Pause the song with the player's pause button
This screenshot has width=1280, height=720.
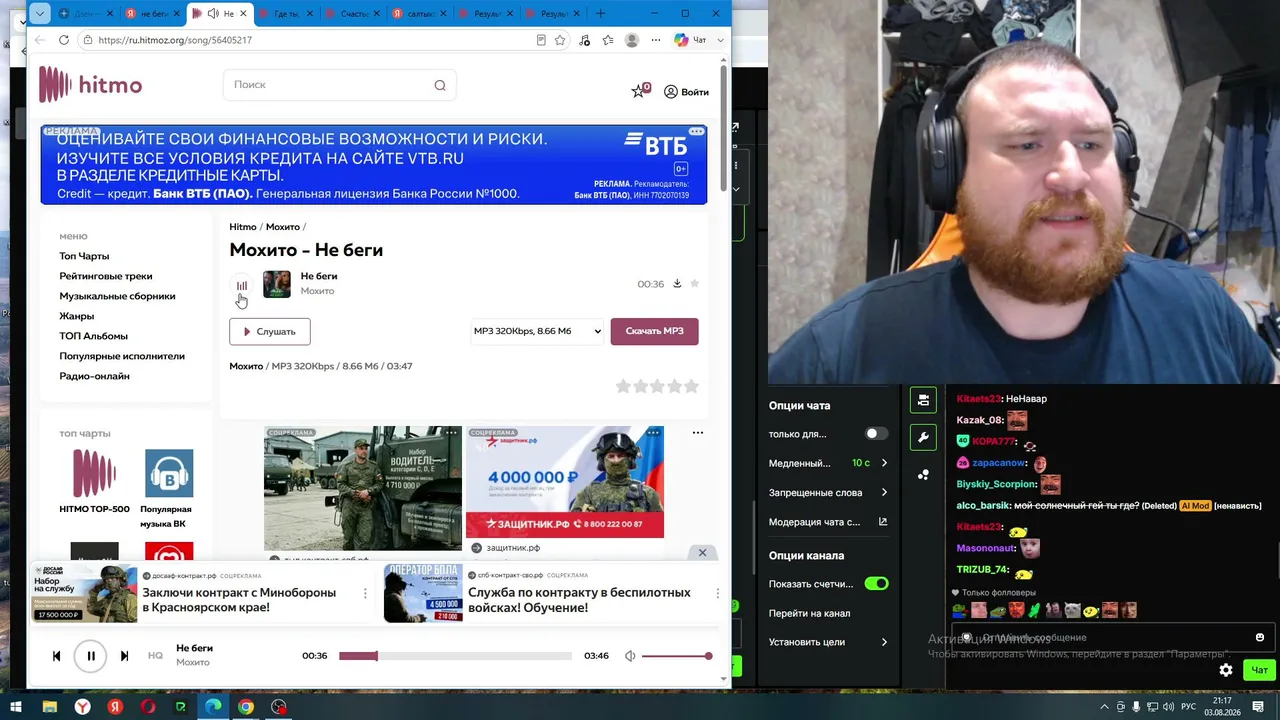[x=90, y=656]
